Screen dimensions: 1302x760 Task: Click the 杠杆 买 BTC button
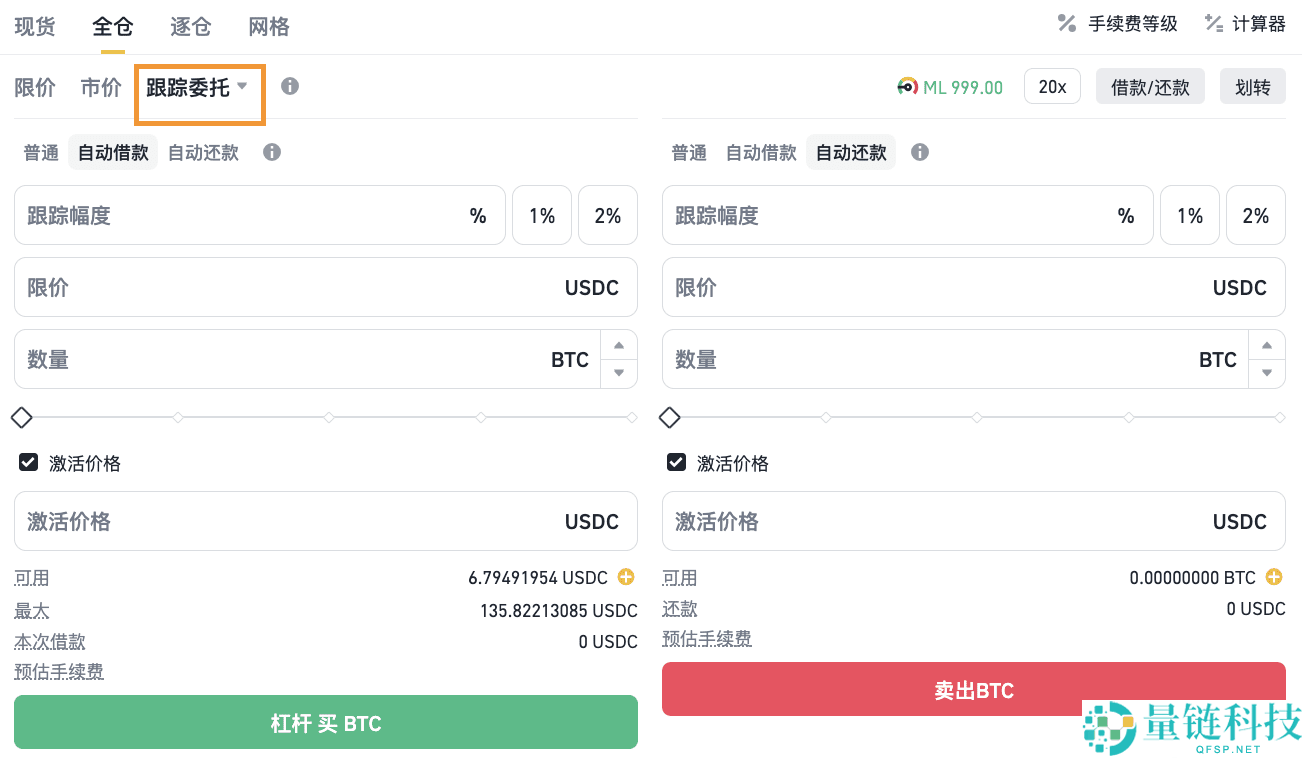(325, 721)
